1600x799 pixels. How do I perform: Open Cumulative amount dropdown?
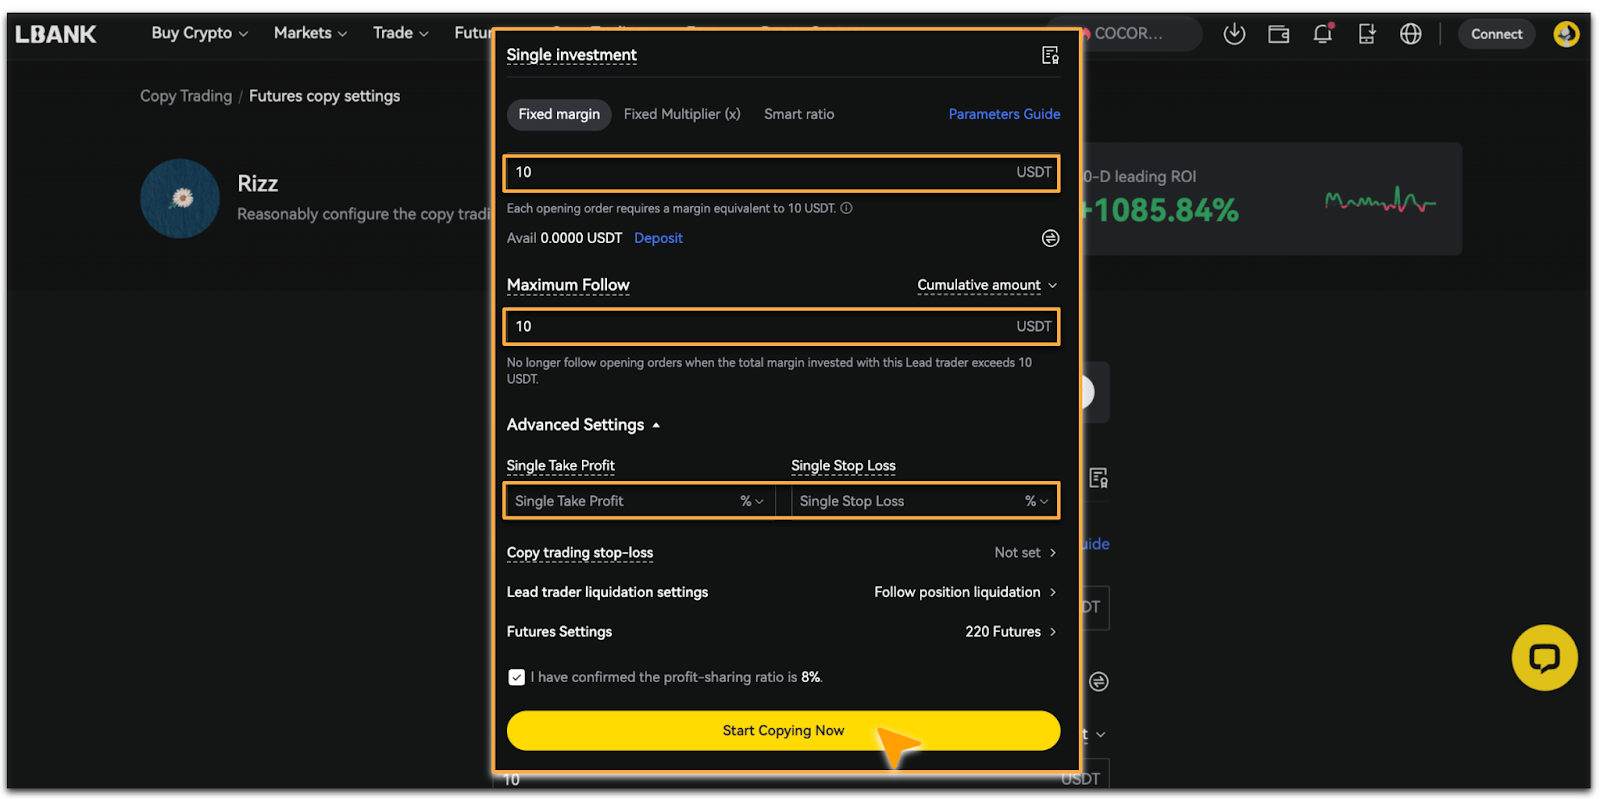pos(987,285)
